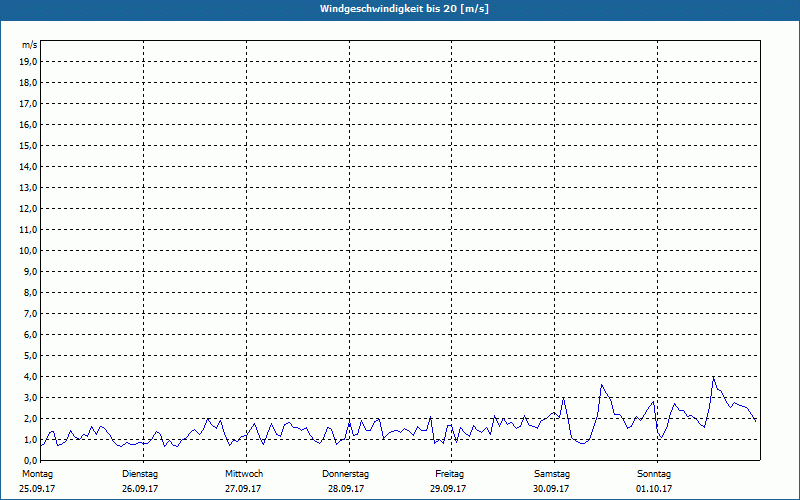Click the '14,0' y-axis value

[28, 166]
